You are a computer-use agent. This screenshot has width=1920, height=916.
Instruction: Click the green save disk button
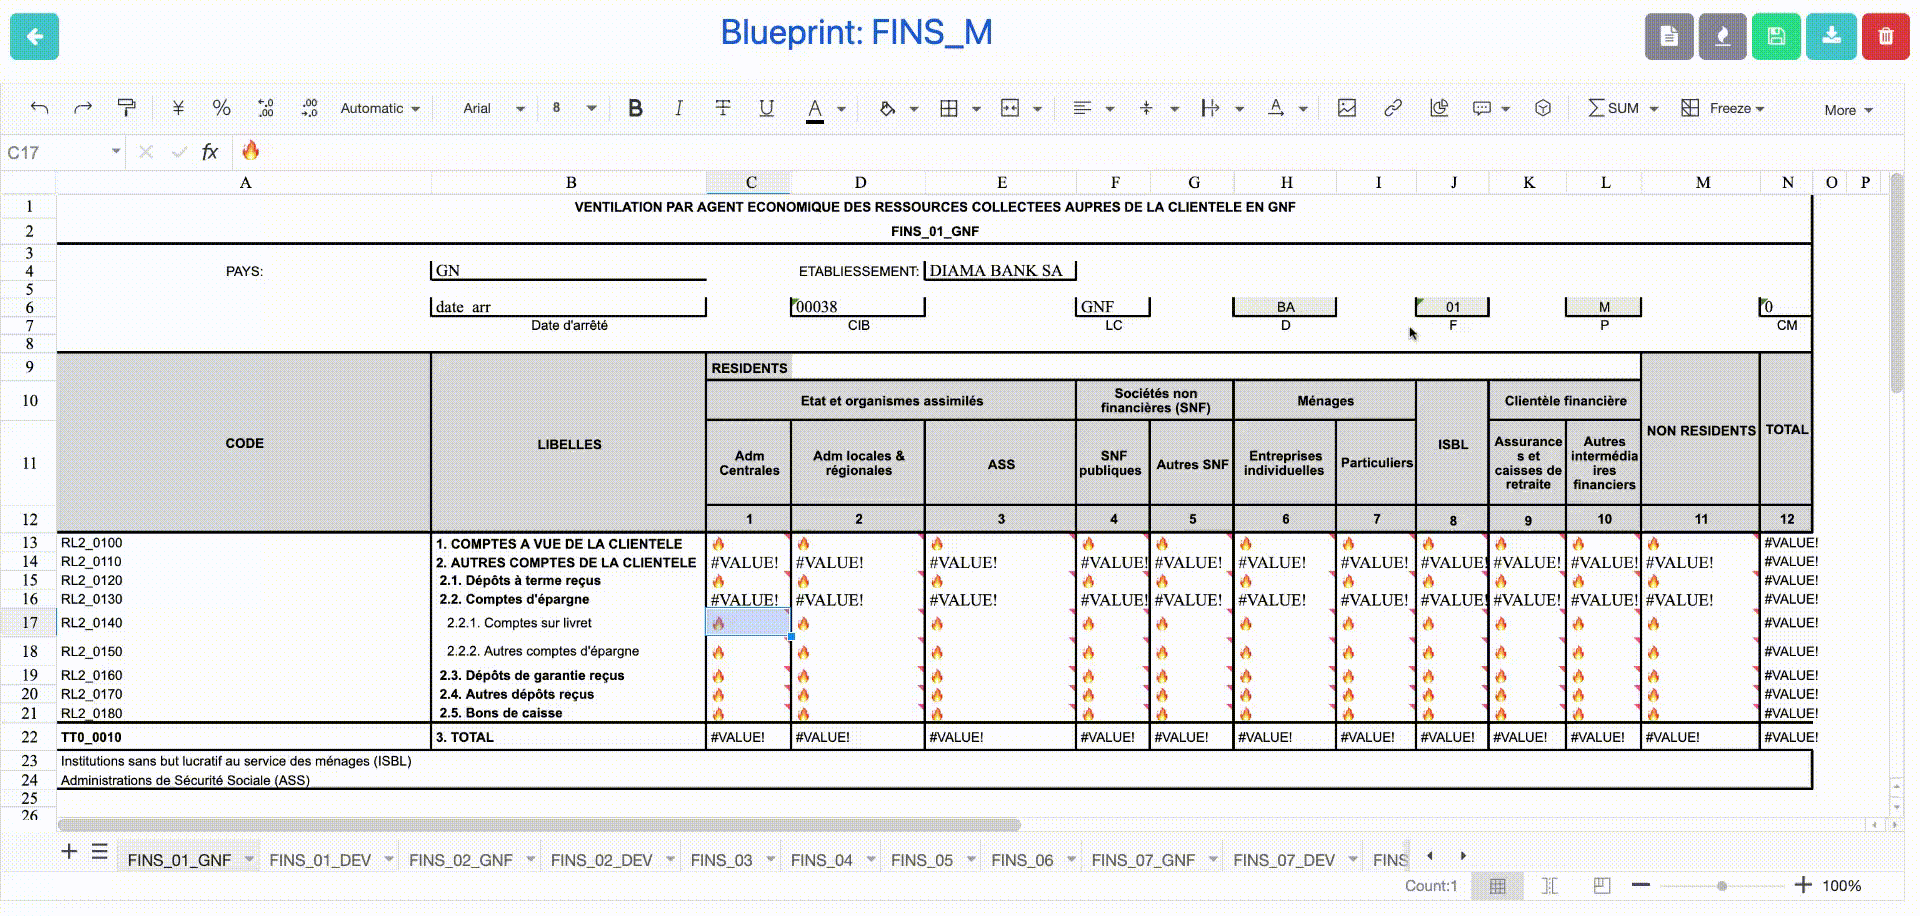click(x=1776, y=37)
